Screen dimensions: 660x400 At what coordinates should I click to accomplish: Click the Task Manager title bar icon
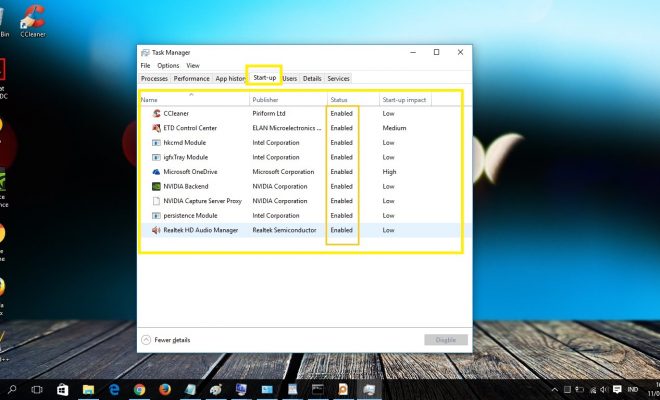(145, 53)
